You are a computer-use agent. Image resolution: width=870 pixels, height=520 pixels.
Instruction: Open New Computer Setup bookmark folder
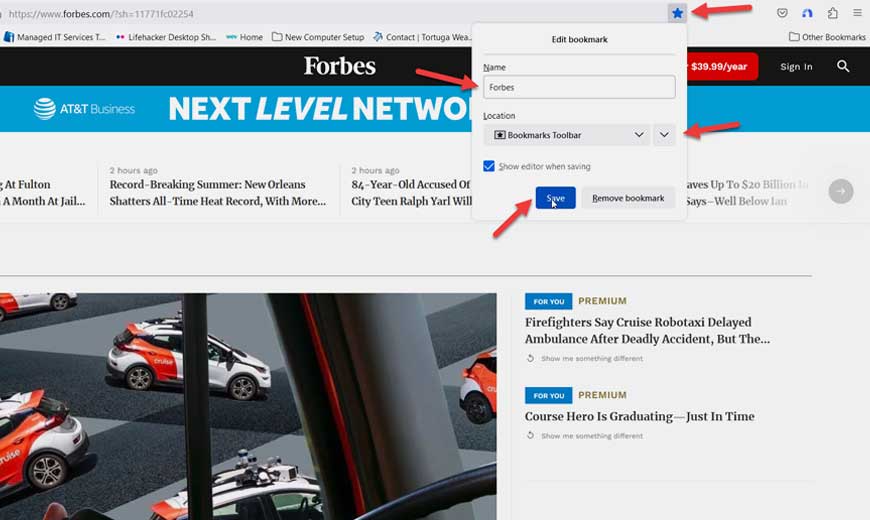point(318,37)
